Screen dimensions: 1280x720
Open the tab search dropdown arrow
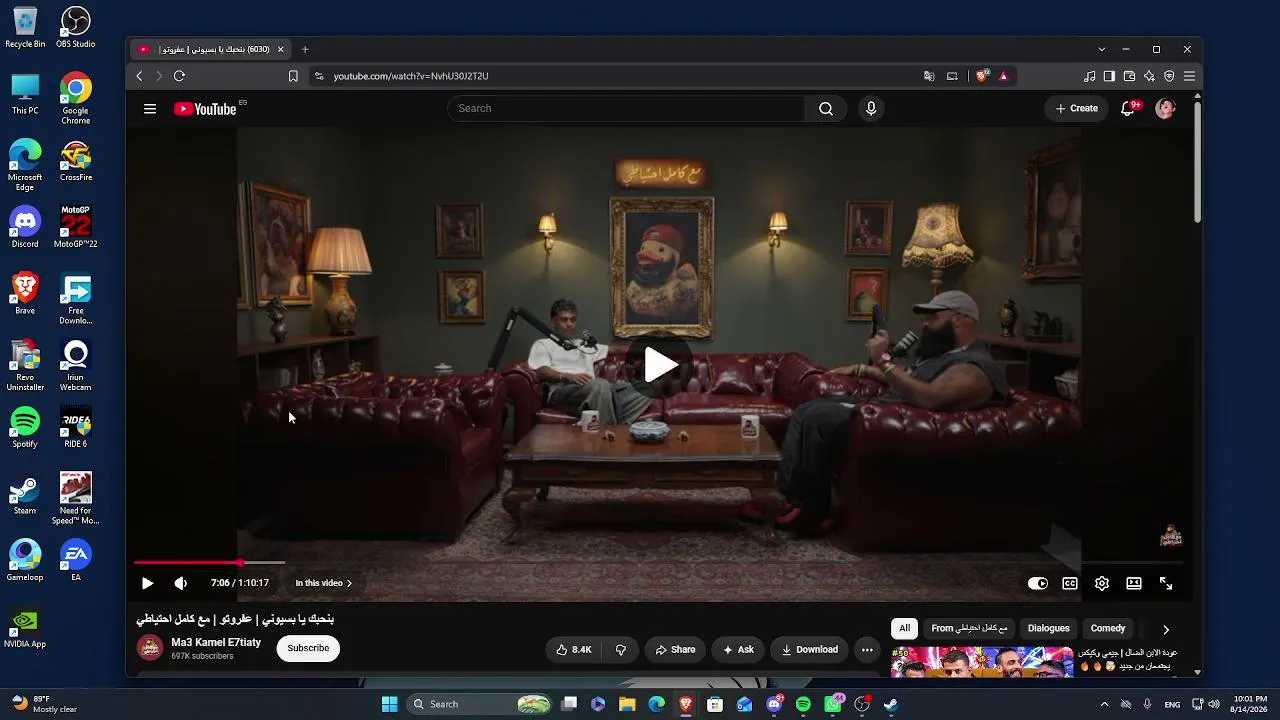(1102, 49)
